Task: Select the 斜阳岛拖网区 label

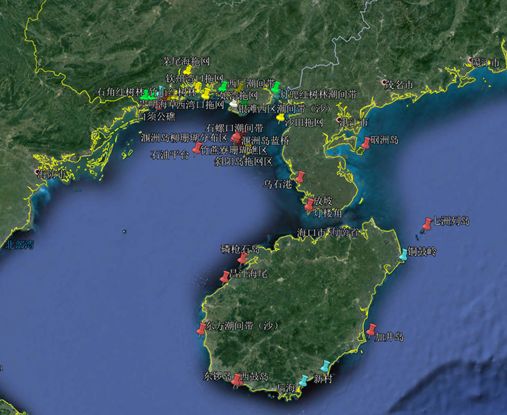Action: 243,162
